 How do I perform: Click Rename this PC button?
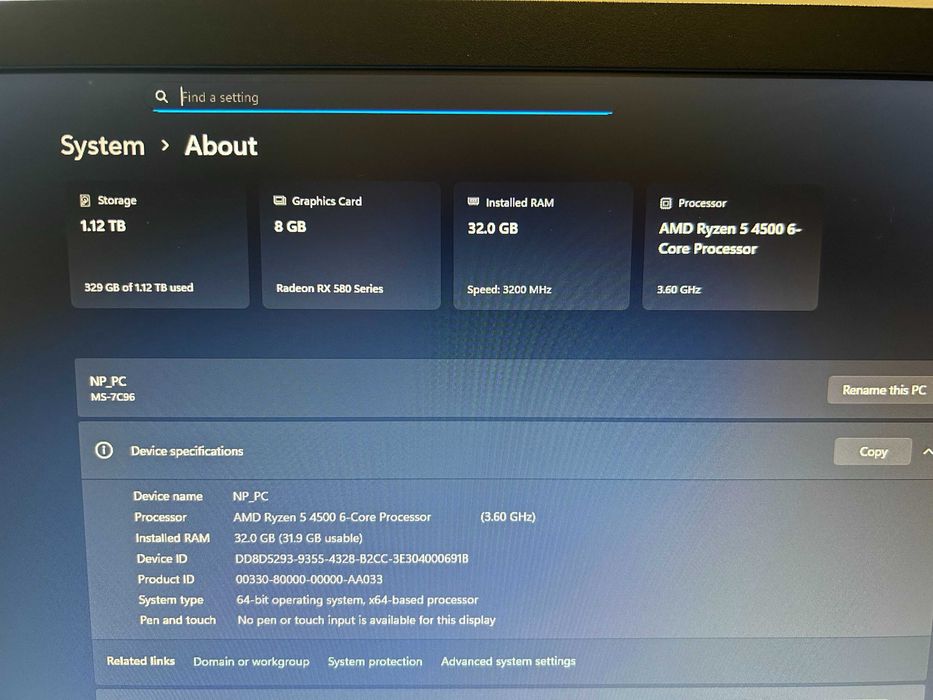coord(883,390)
